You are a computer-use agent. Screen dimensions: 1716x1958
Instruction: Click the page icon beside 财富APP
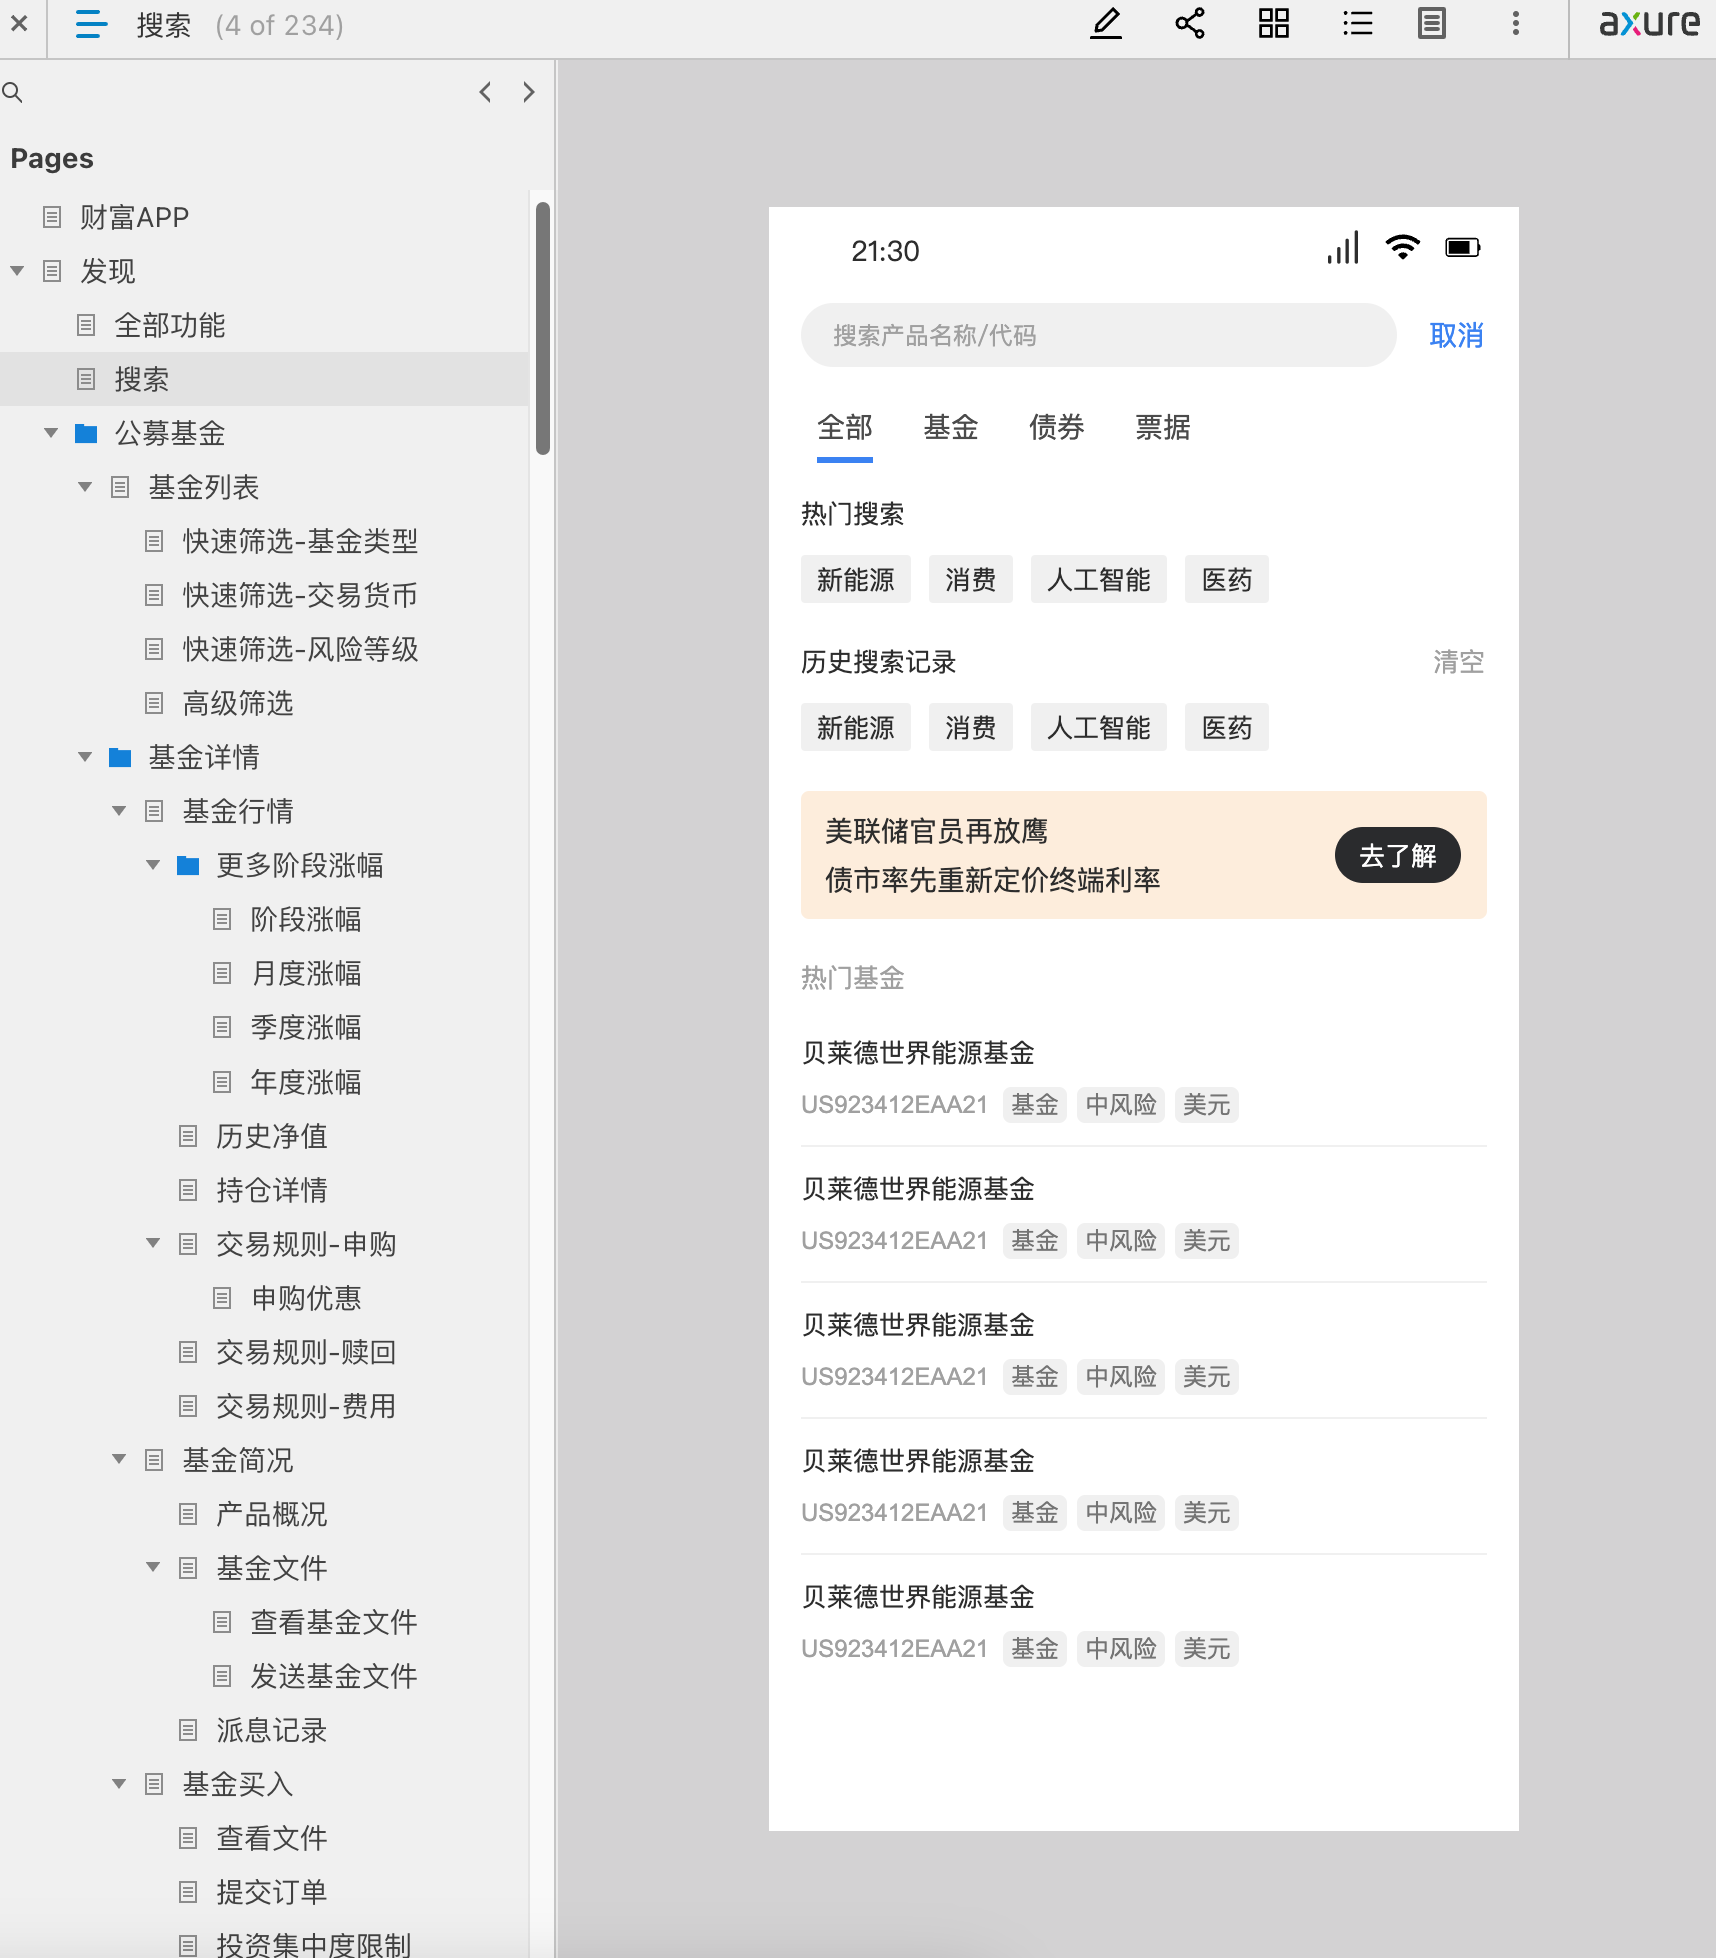pos(52,217)
